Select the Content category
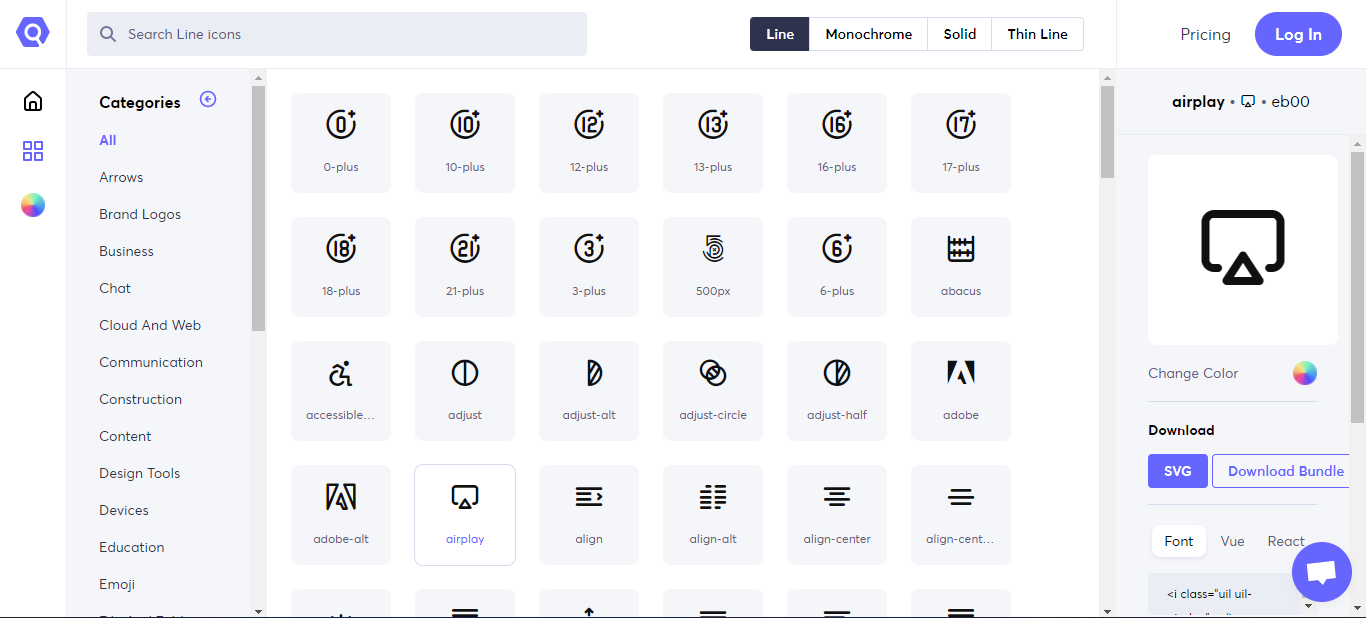 [125, 436]
